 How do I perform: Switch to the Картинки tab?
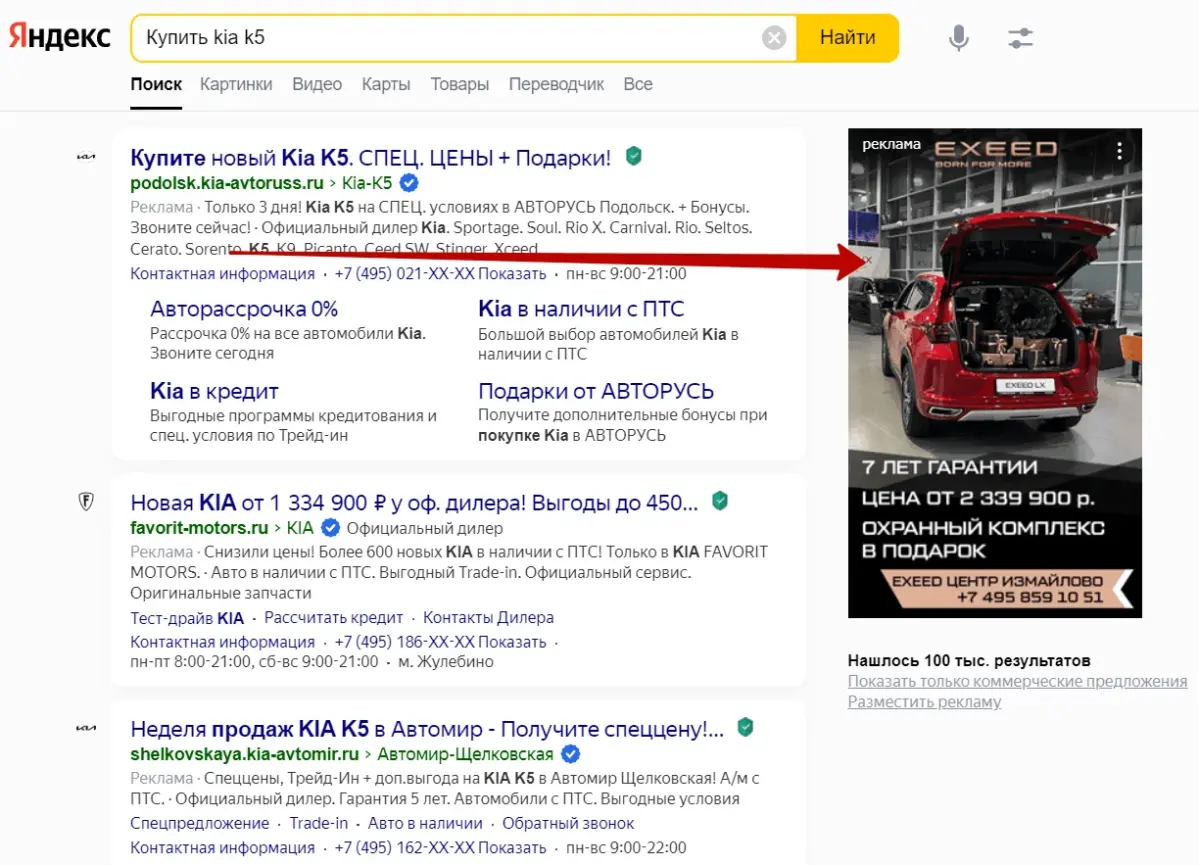[236, 84]
